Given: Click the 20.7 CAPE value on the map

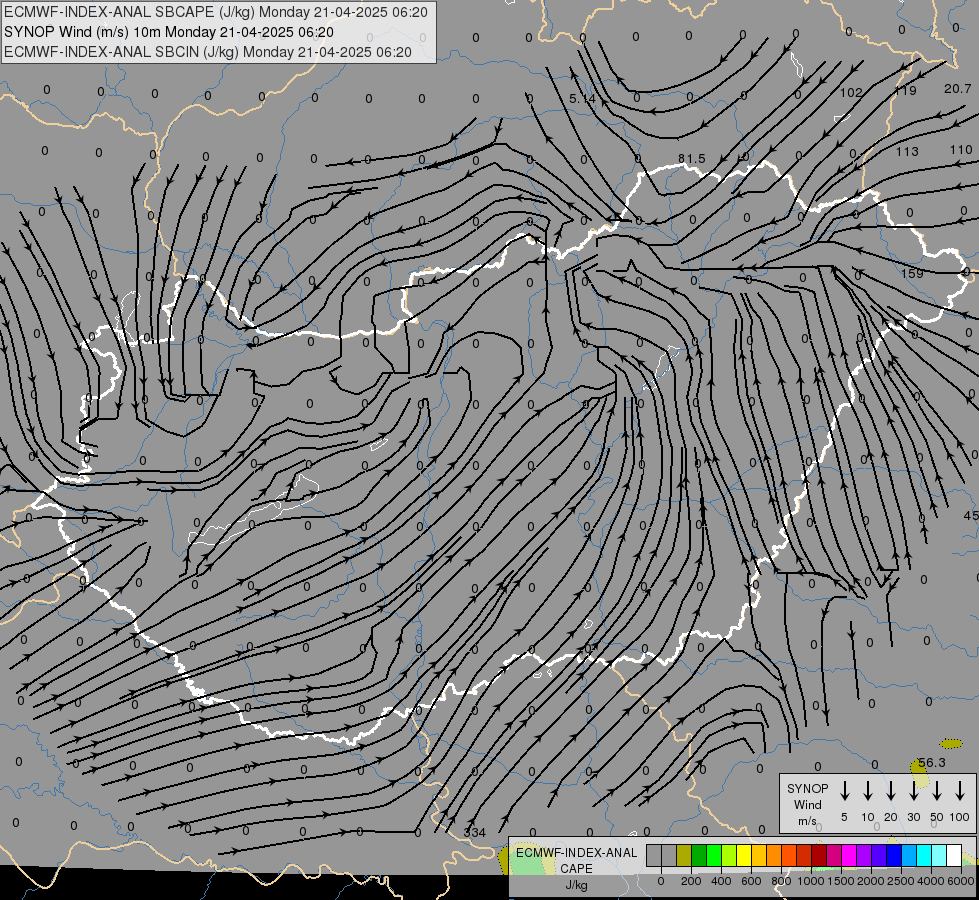Looking at the screenshot, I should click(x=958, y=89).
